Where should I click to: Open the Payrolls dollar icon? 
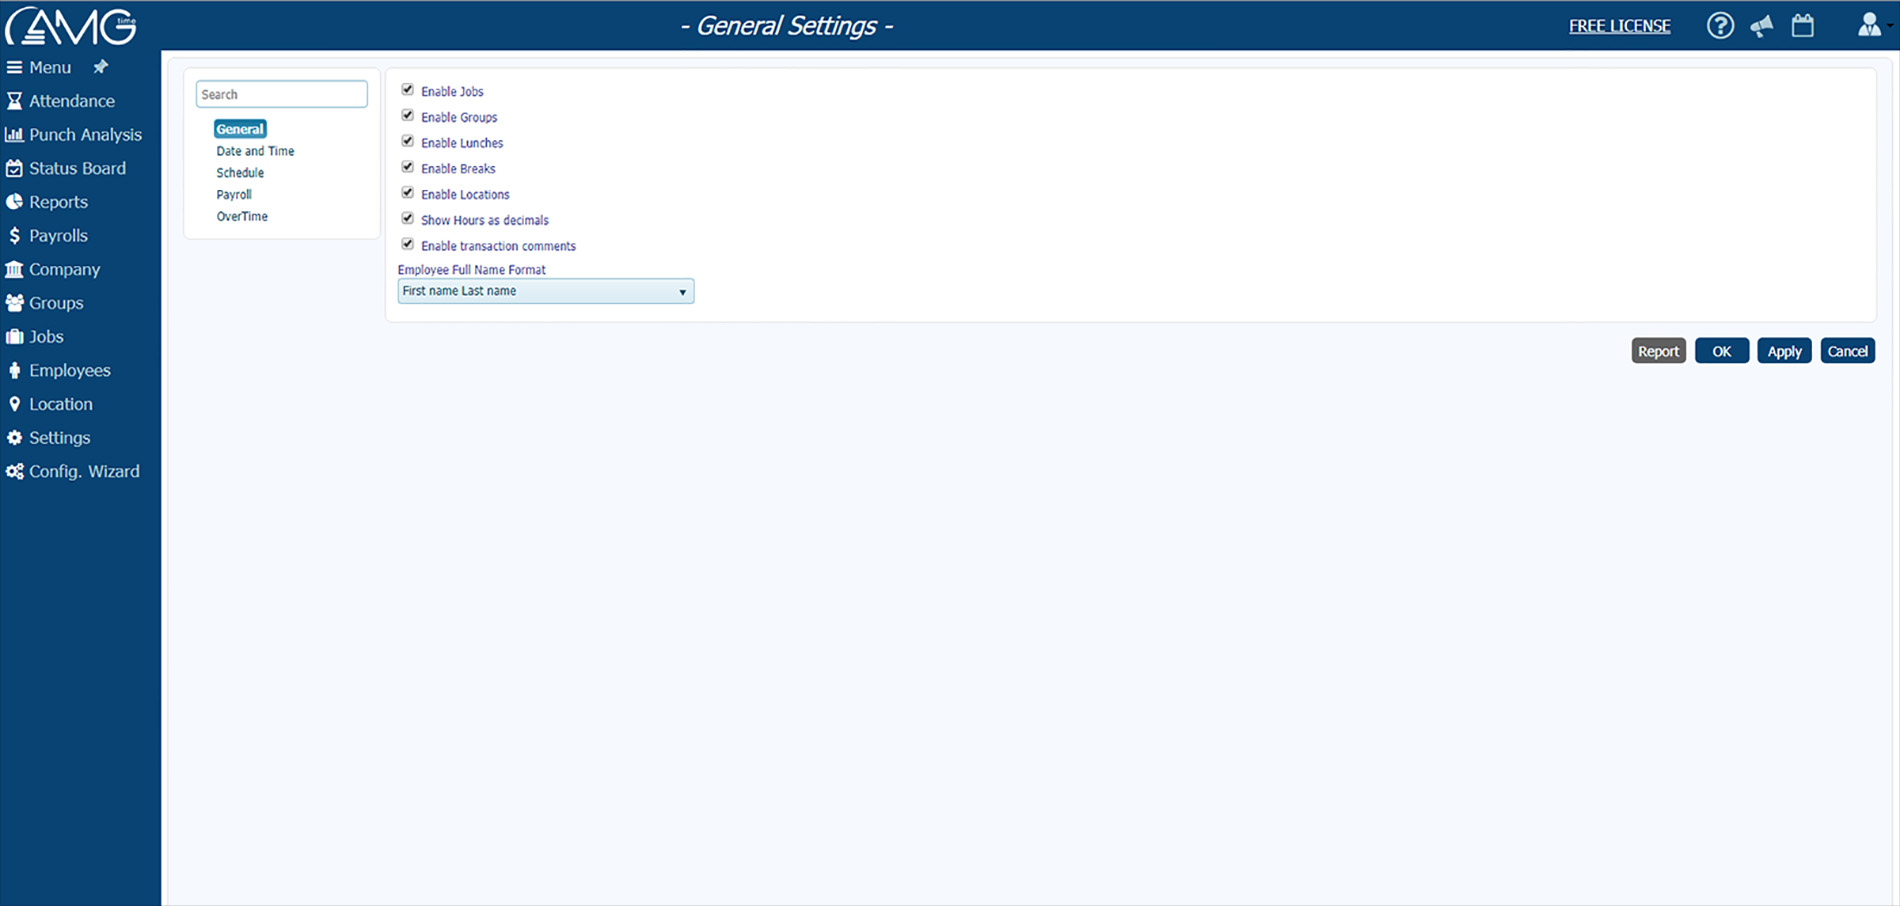pyautogui.click(x=14, y=235)
